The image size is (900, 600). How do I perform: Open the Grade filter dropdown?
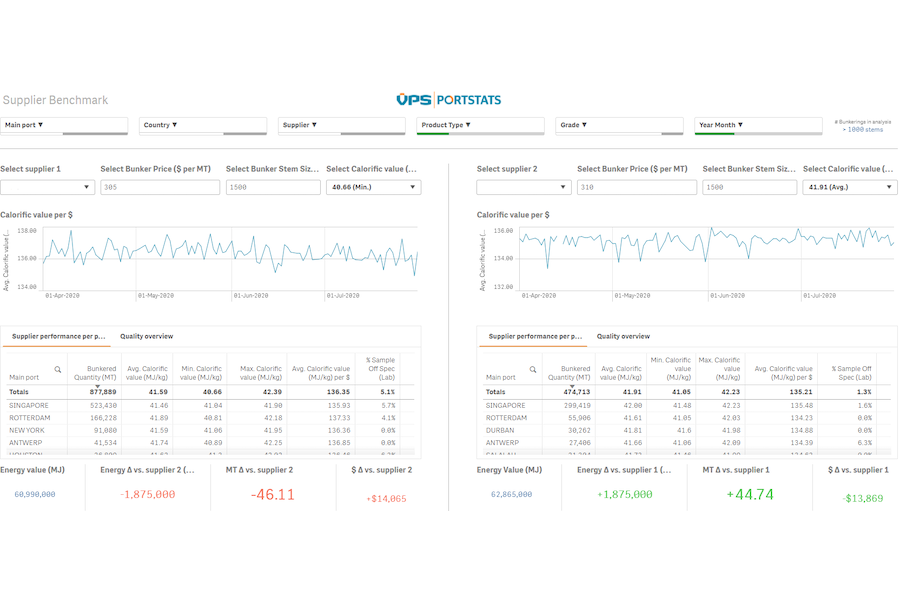(x=619, y=125)
